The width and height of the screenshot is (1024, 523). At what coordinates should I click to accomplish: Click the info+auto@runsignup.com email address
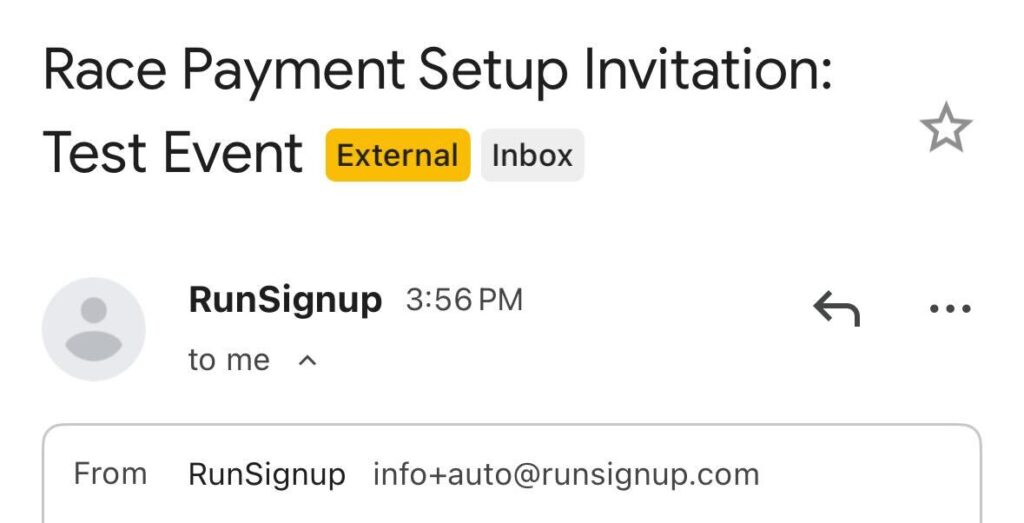tap(566, 474)
